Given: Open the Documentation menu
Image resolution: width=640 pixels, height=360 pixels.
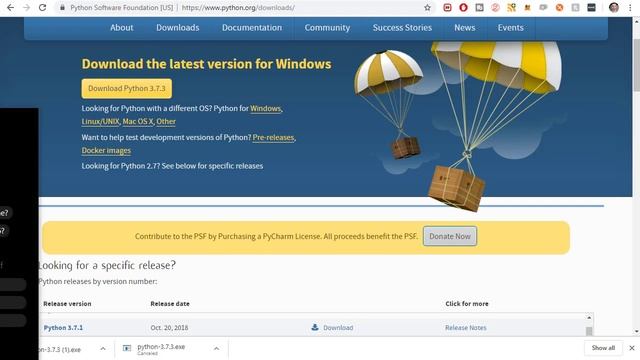Looking at the screenshot, I should point(252,27).
